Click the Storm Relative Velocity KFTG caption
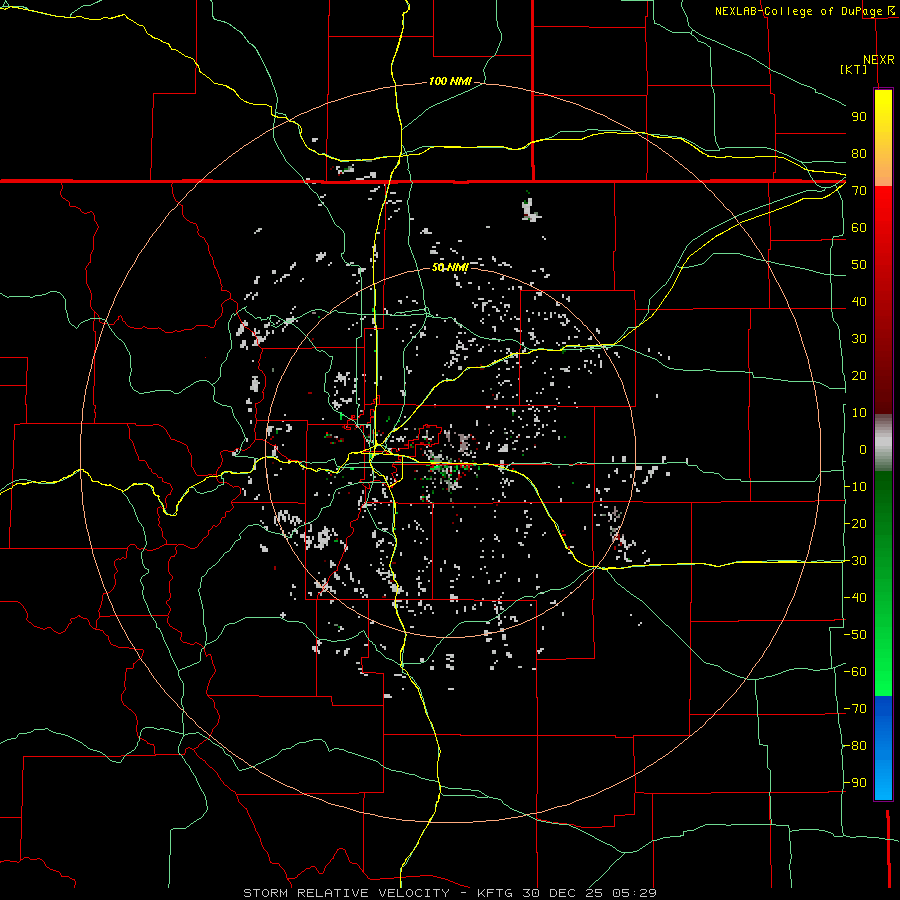900x900 pixels. pyautogui.click(x=450, y=893)
